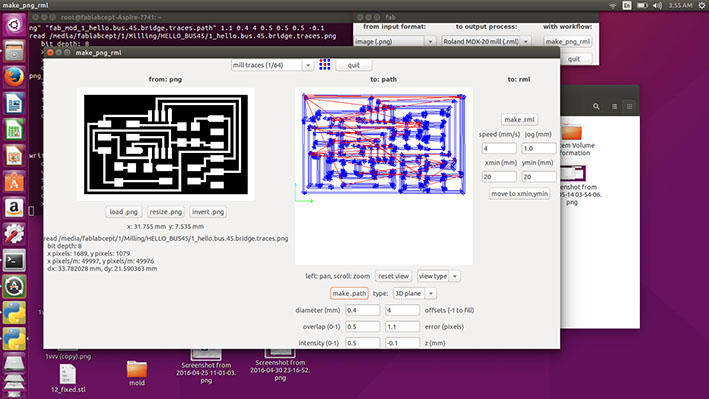Click the blue toolpath preview canvas
709x399 pixels.
(383, 176)
